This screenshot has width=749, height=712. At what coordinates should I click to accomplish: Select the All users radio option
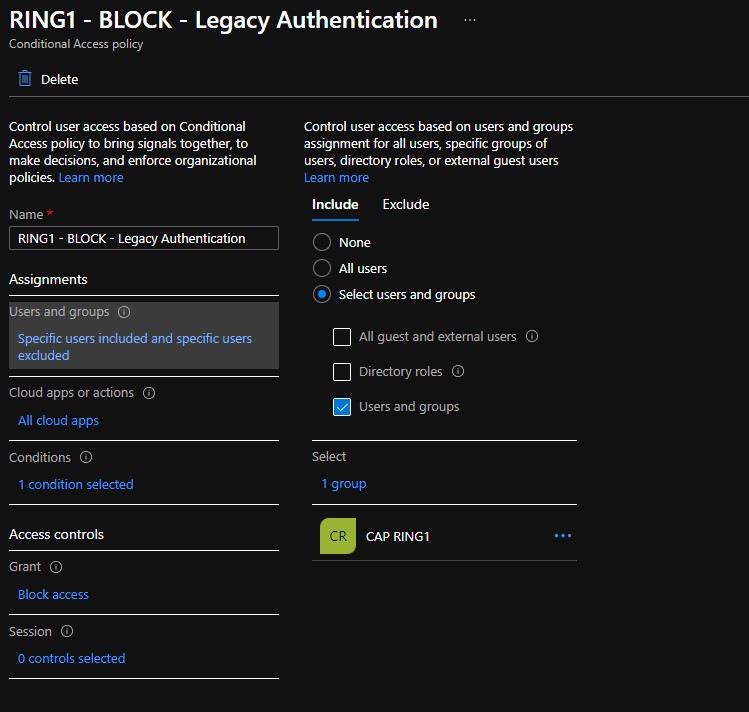(322, 268)
